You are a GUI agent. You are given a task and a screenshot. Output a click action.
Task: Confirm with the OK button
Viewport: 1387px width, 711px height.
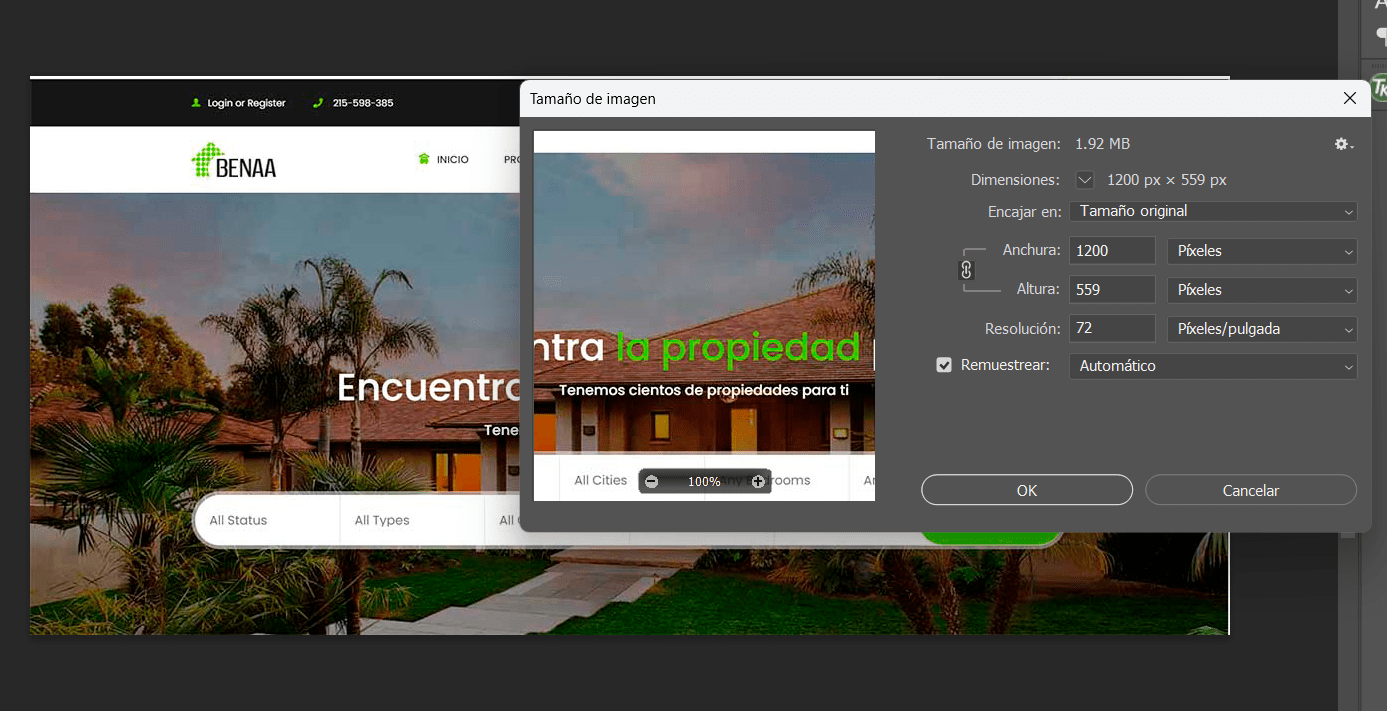coord(1027,490)
